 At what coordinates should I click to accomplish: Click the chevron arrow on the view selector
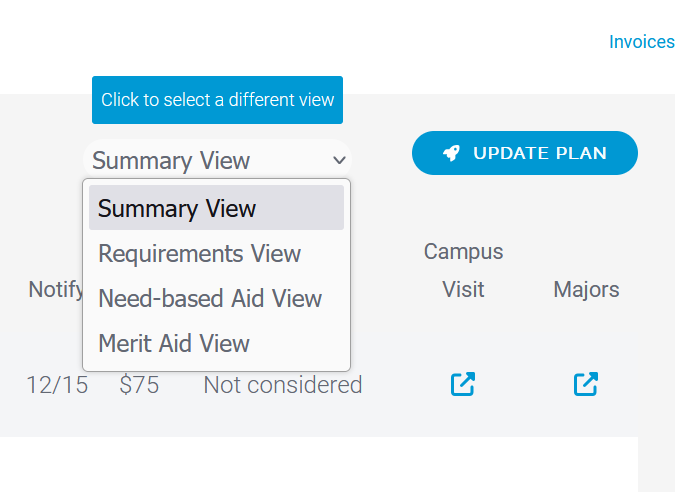tap(339, 160)
